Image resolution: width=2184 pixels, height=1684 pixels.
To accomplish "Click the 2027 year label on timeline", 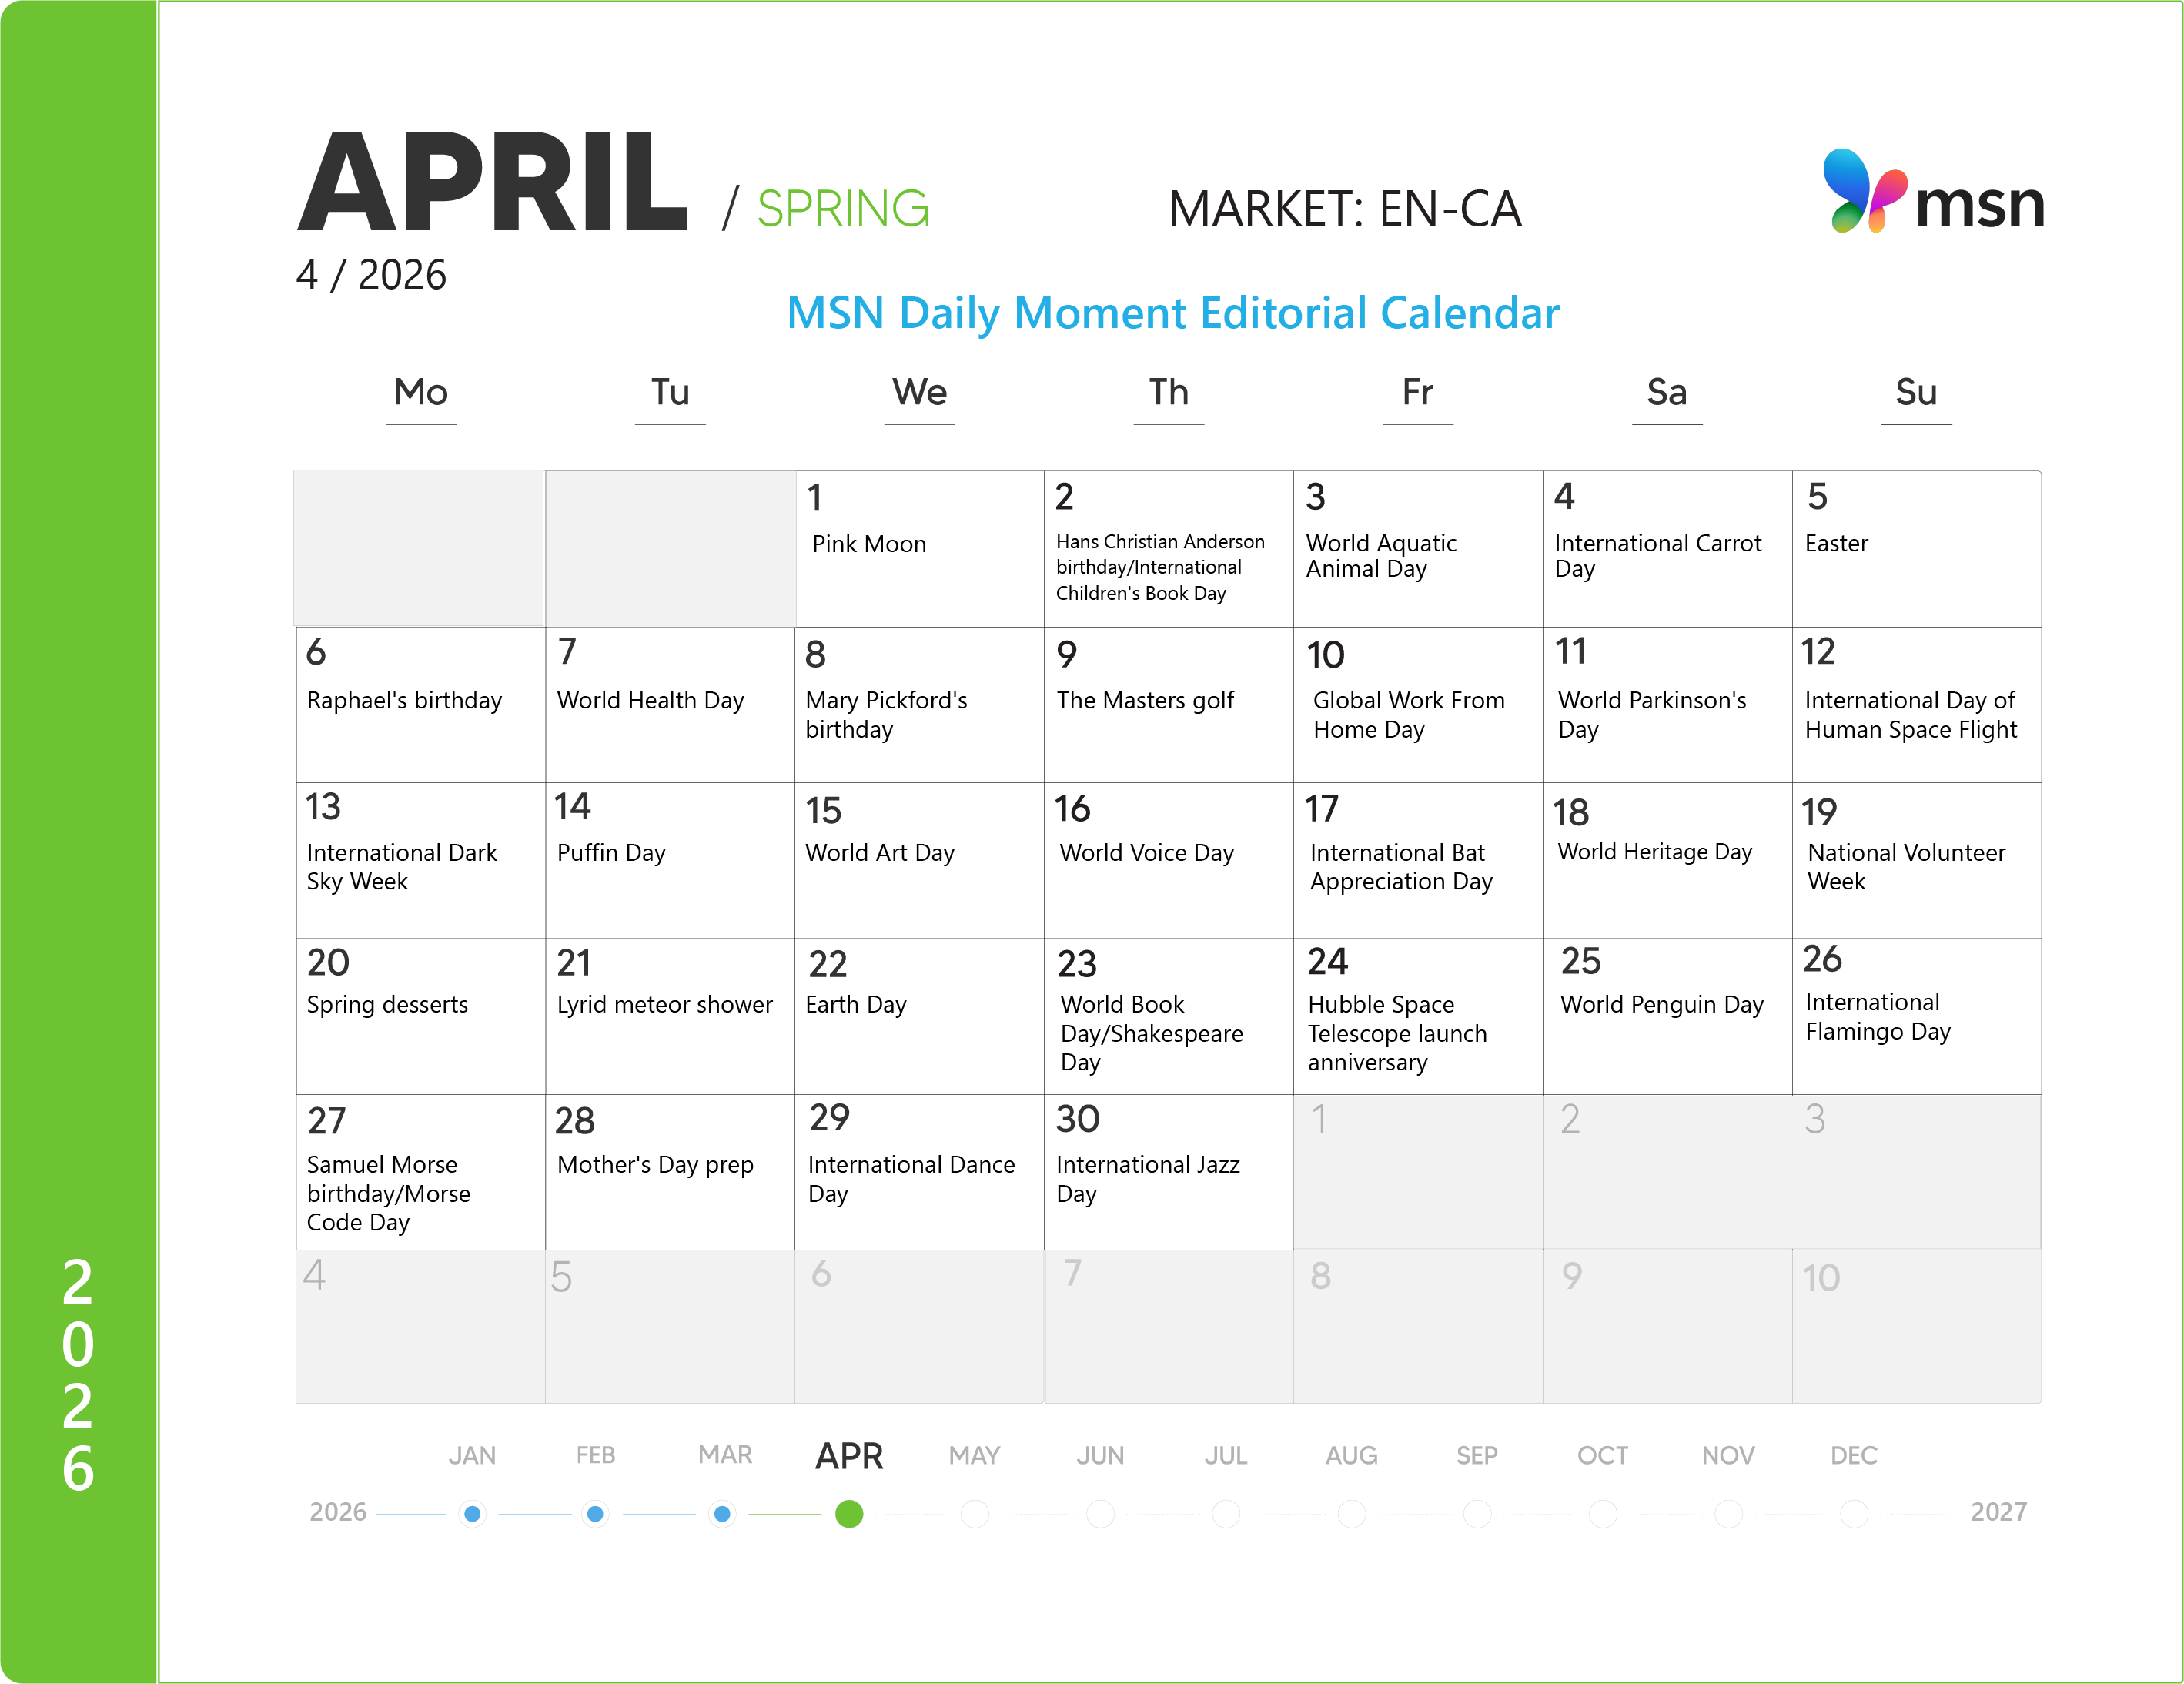I will point(1998,1512).
